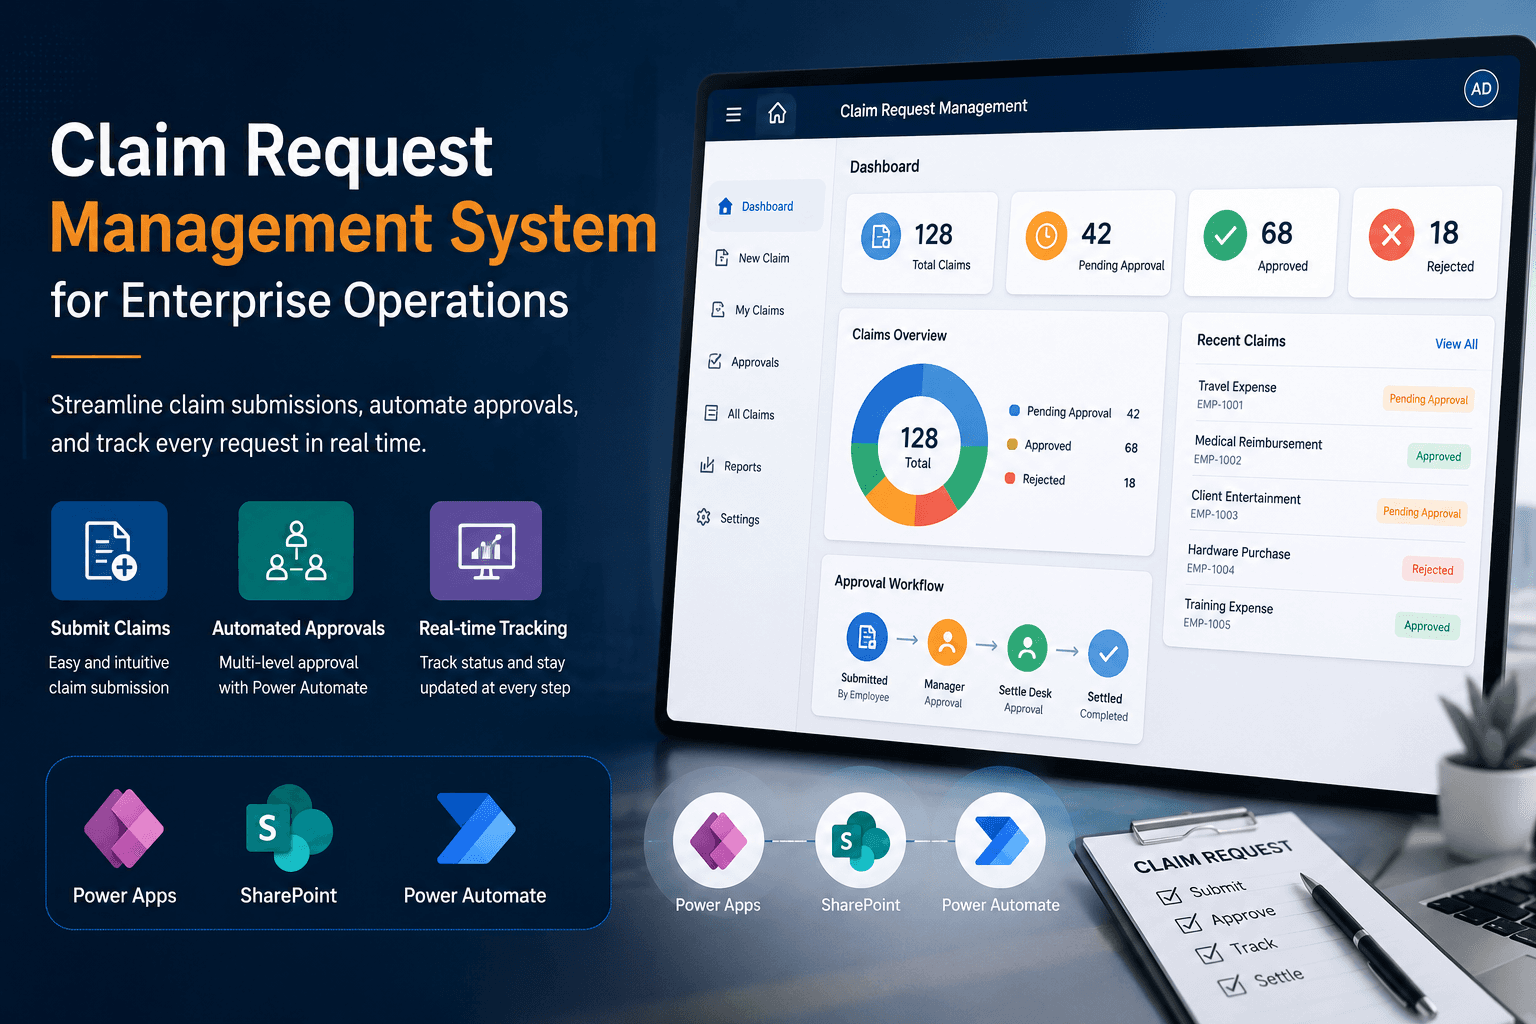
Task: Click the blue Total Claims document icon
Action: pos(881,237)
